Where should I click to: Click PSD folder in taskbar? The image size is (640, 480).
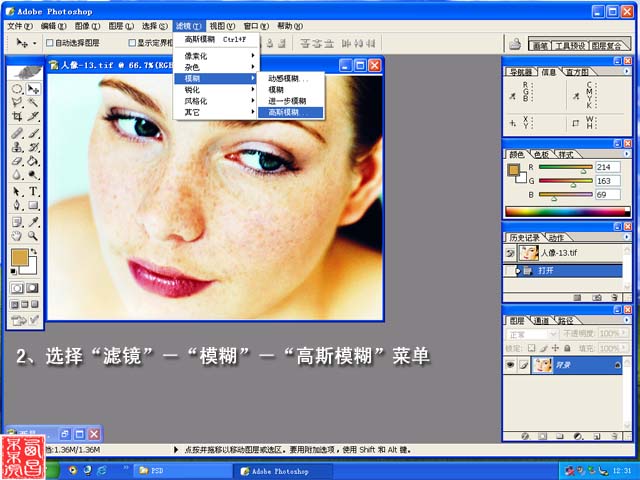click(x=183, y=471)
